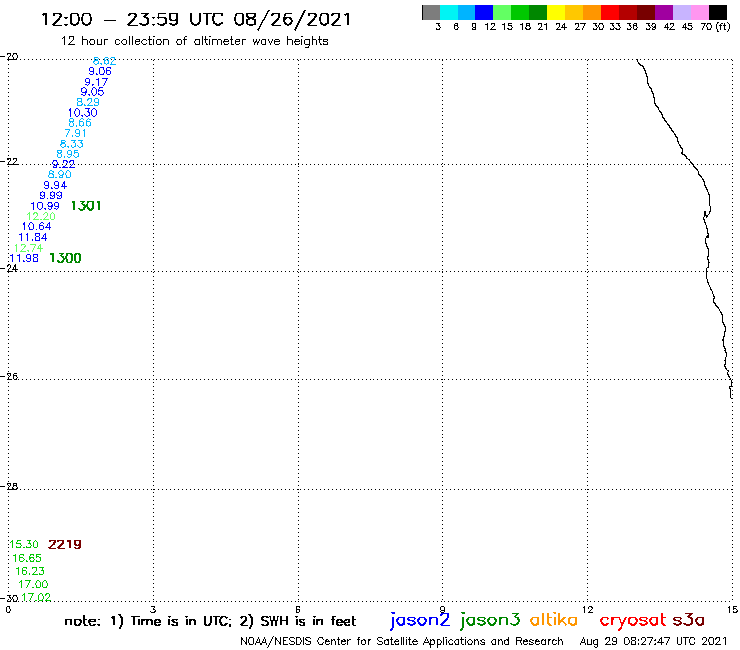
Task: Click the wave height value 17.02
Action: pyautogui.click(x=36, y=597)
